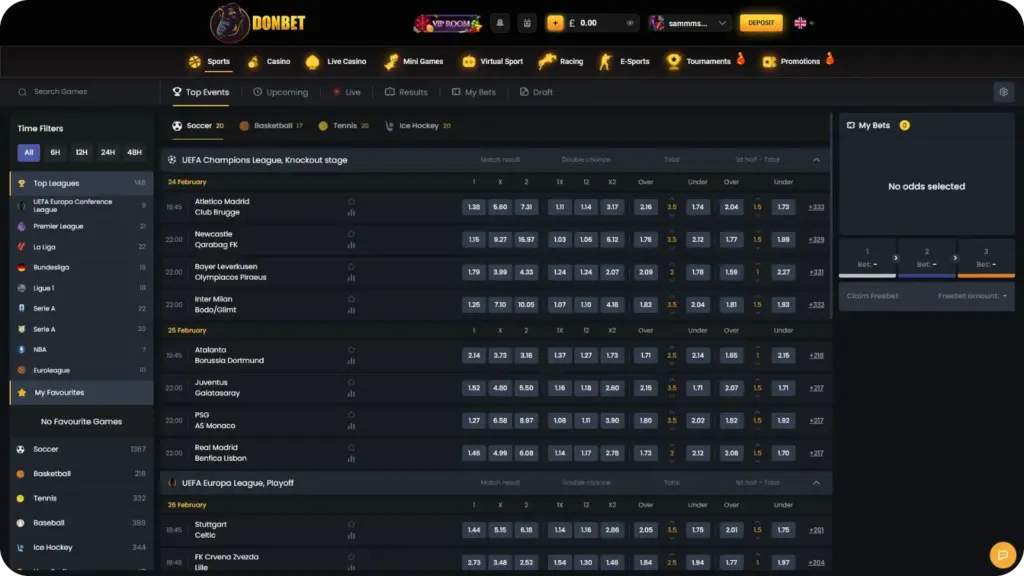This screenshot has width=1024, height=576.
Task: Select La Liga in the sidebar
Action: [82, 247]
